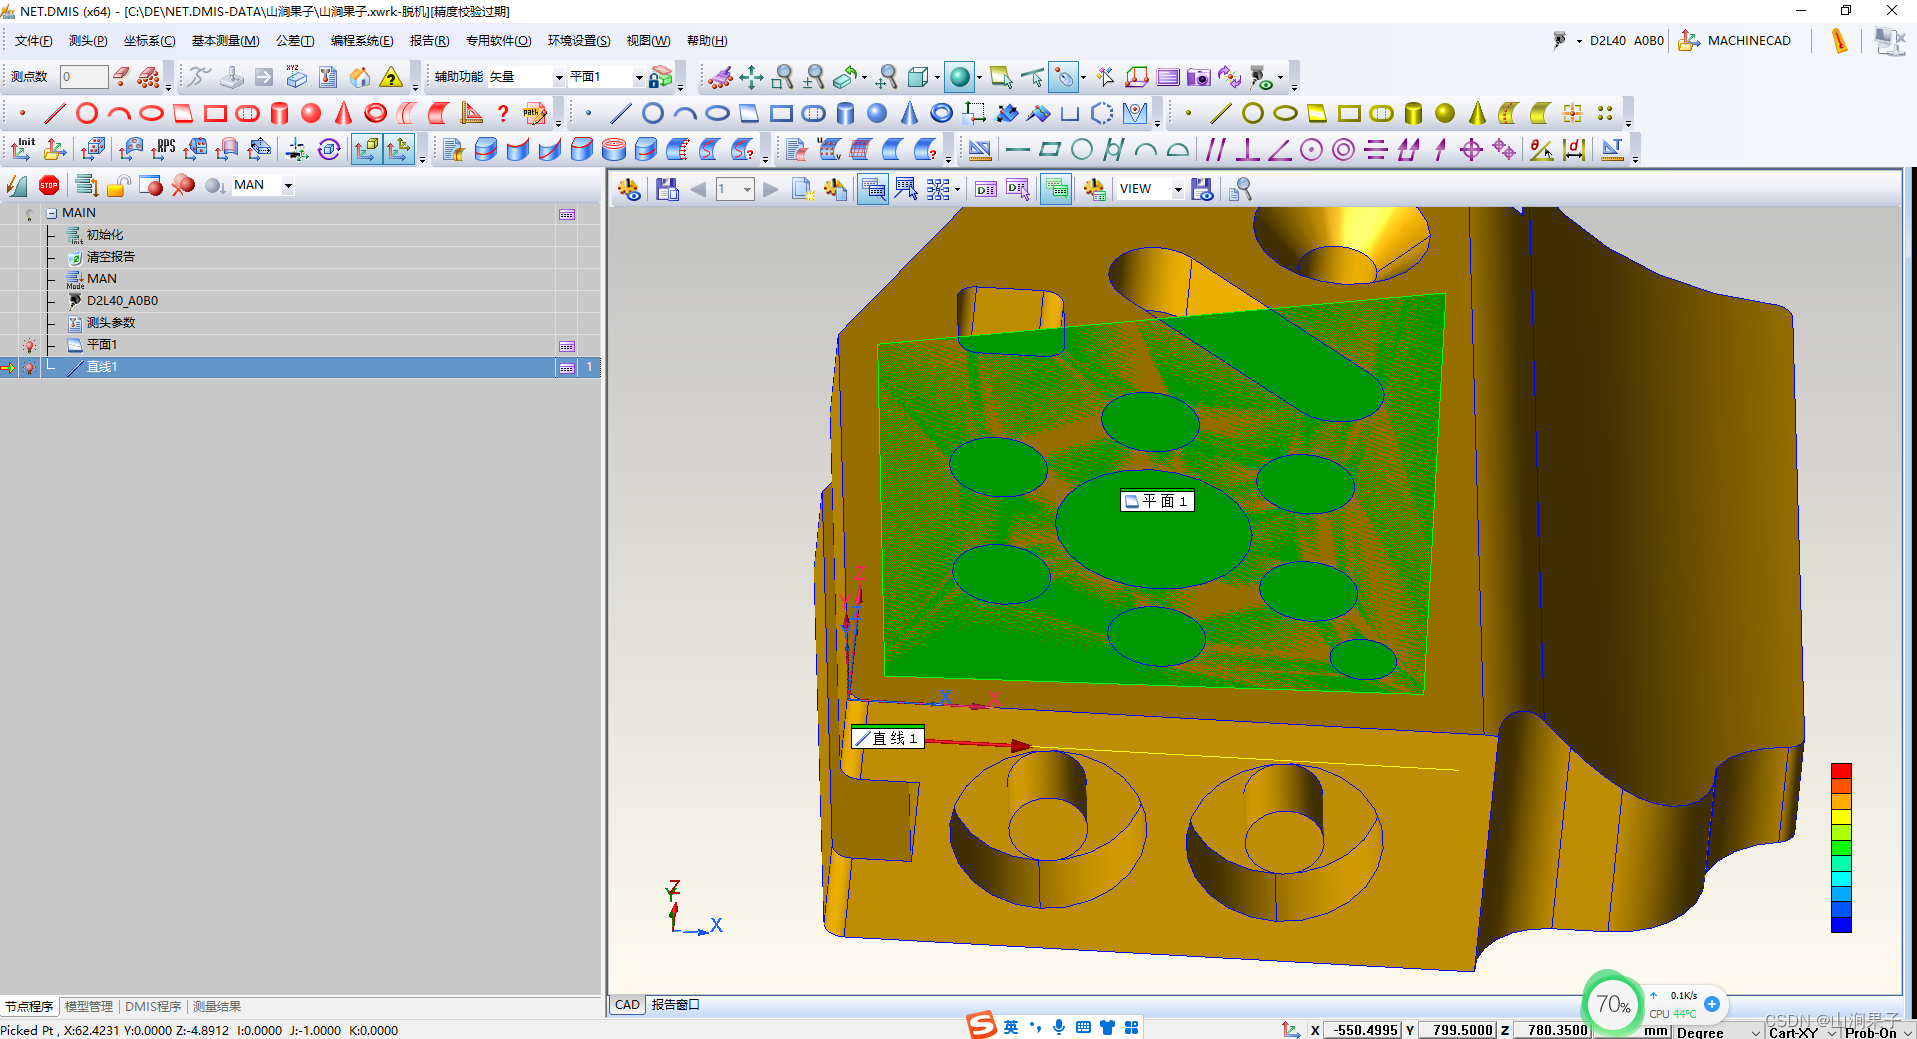Click the MACHINECAD button
Screen dimensions: 1917x1039
[1735, 41]
